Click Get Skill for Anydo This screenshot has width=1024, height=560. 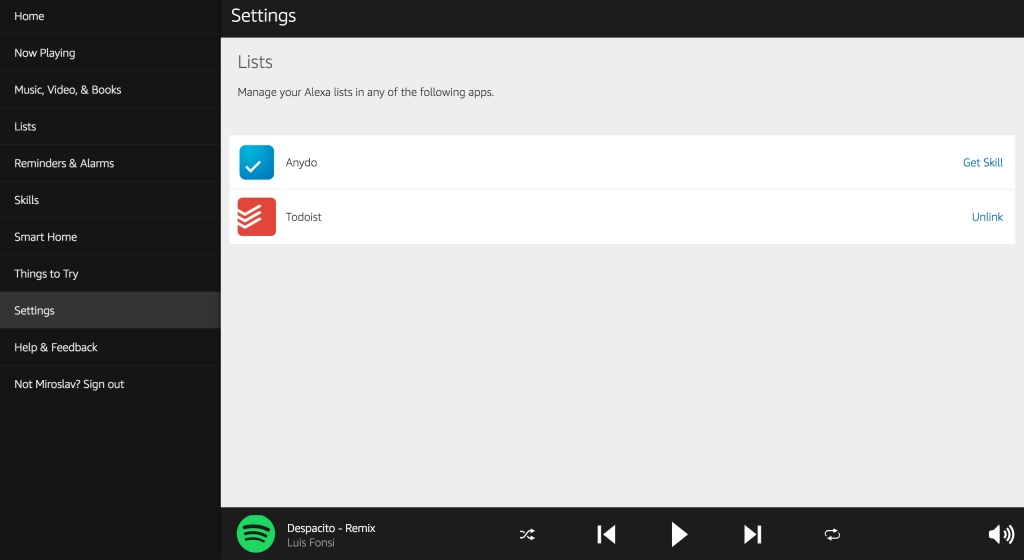tap(982, 163)
